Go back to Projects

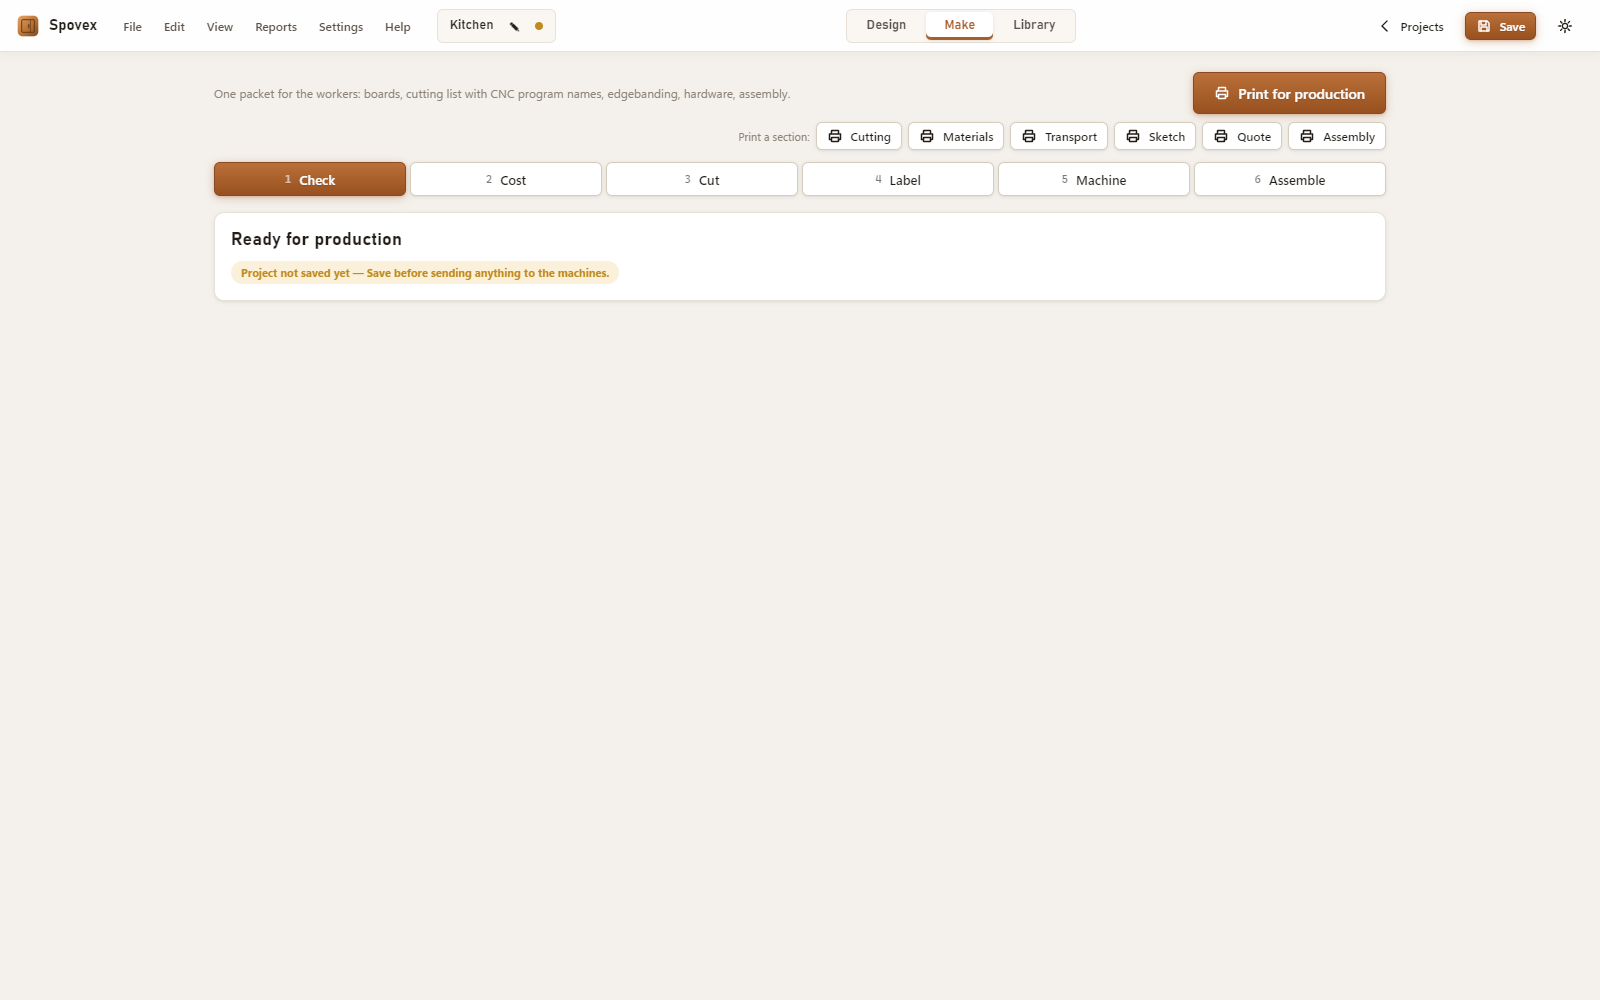click(x=1412, y=27)
